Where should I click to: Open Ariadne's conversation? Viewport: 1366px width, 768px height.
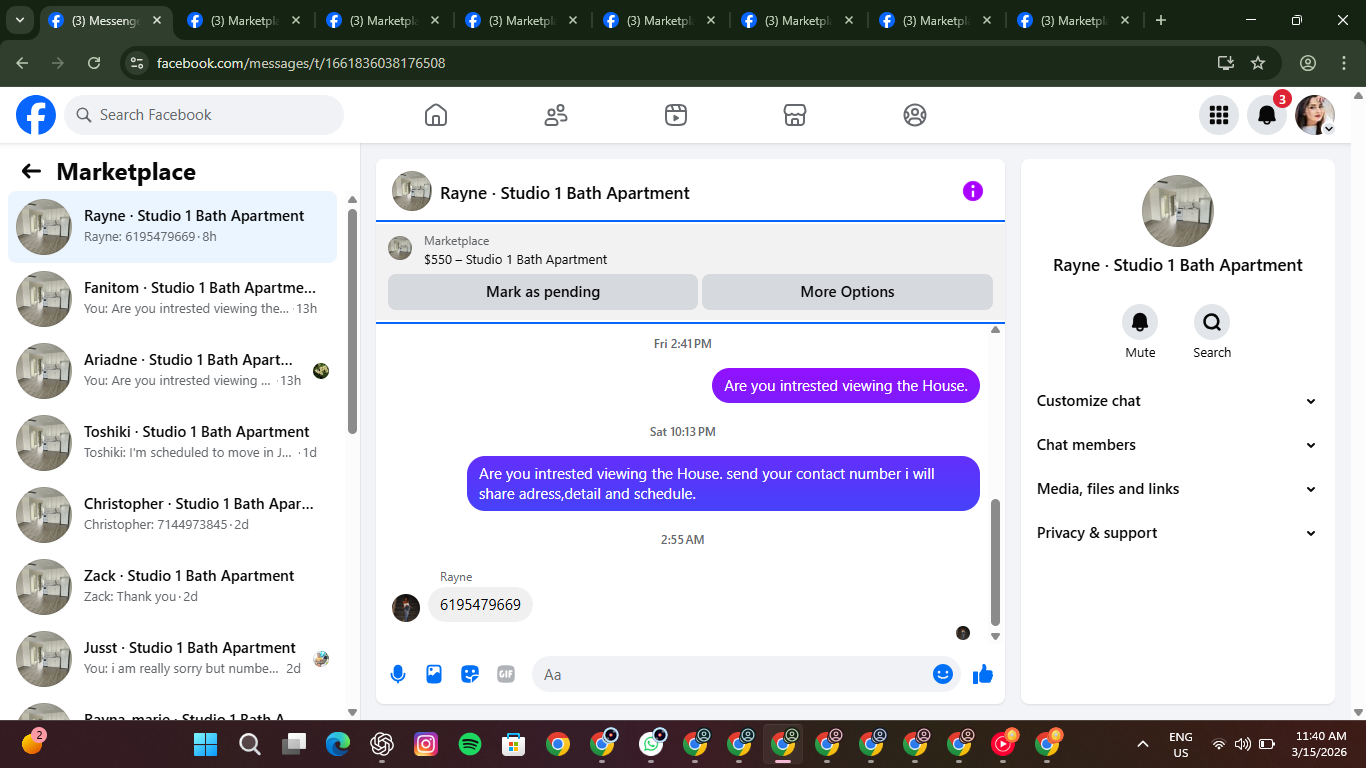click(173, 371)
